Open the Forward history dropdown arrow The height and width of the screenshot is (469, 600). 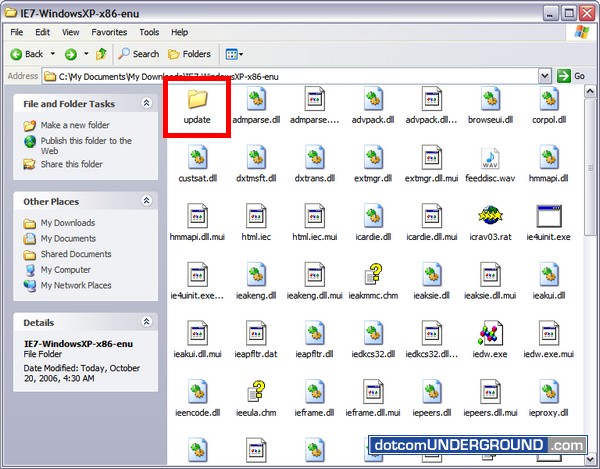(x=86, y=54)
